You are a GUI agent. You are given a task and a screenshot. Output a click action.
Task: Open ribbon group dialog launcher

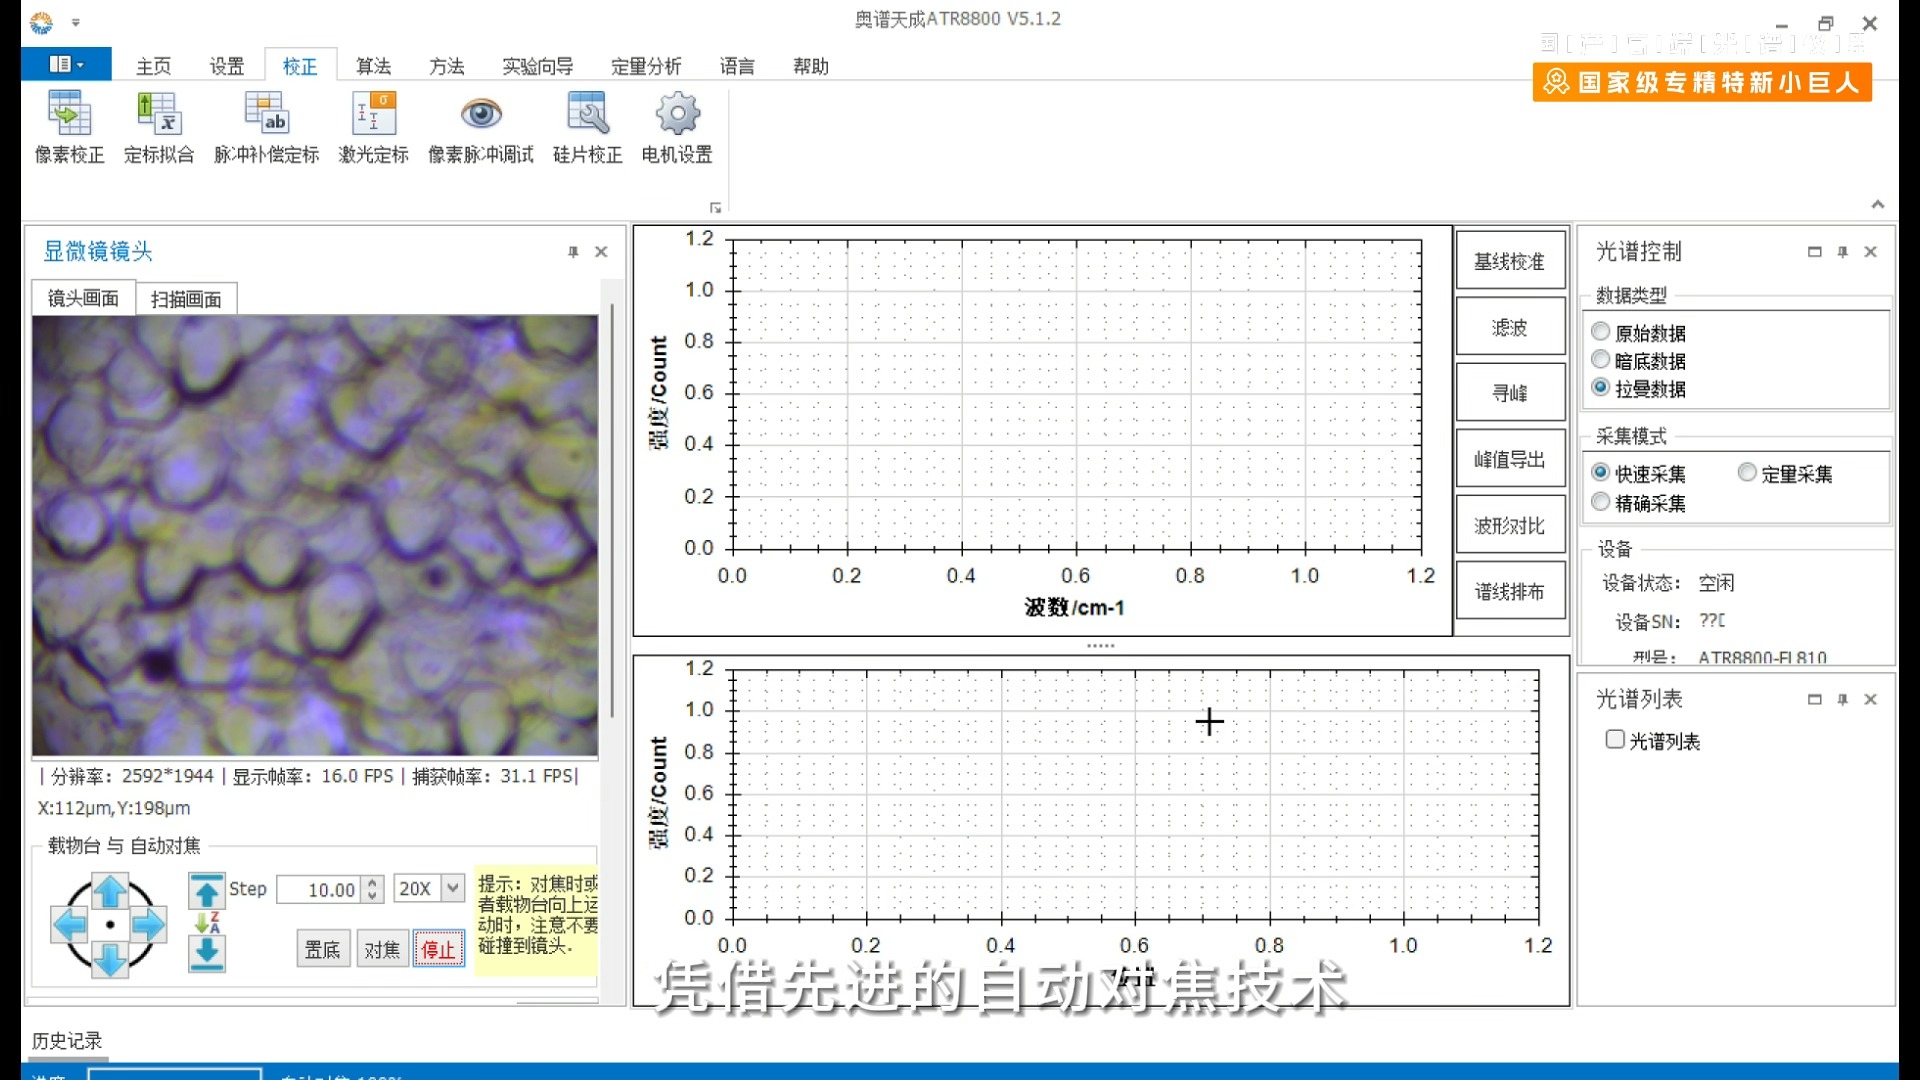(x=715, y=208)
